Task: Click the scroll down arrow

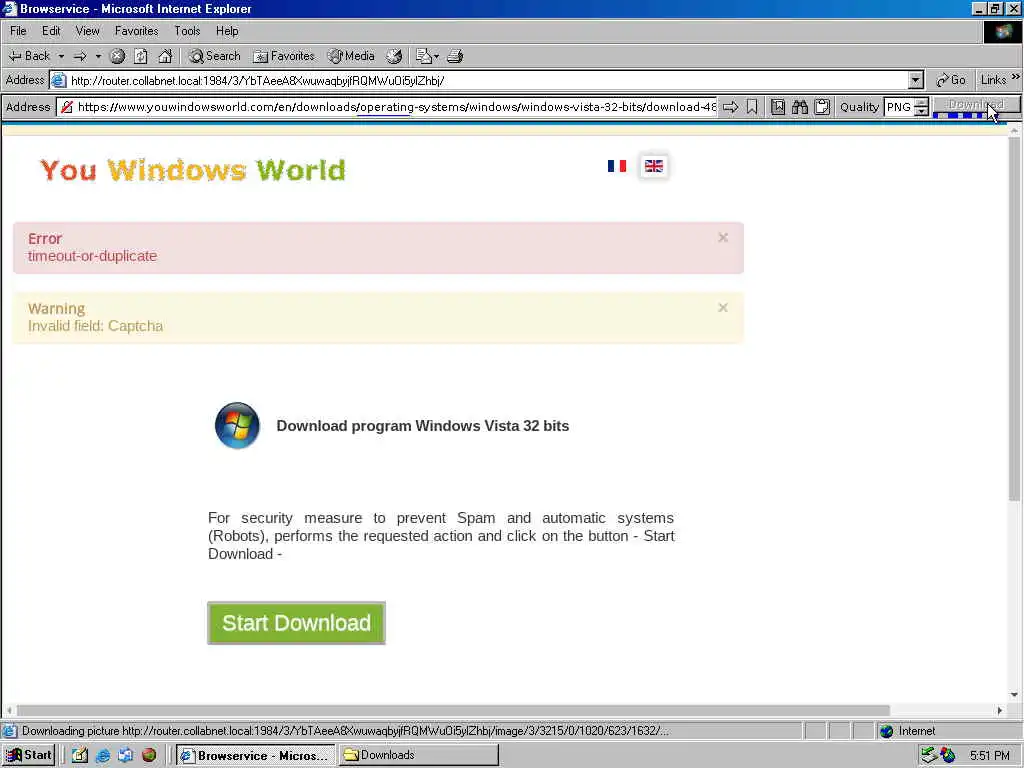Action: (1014, 696)
